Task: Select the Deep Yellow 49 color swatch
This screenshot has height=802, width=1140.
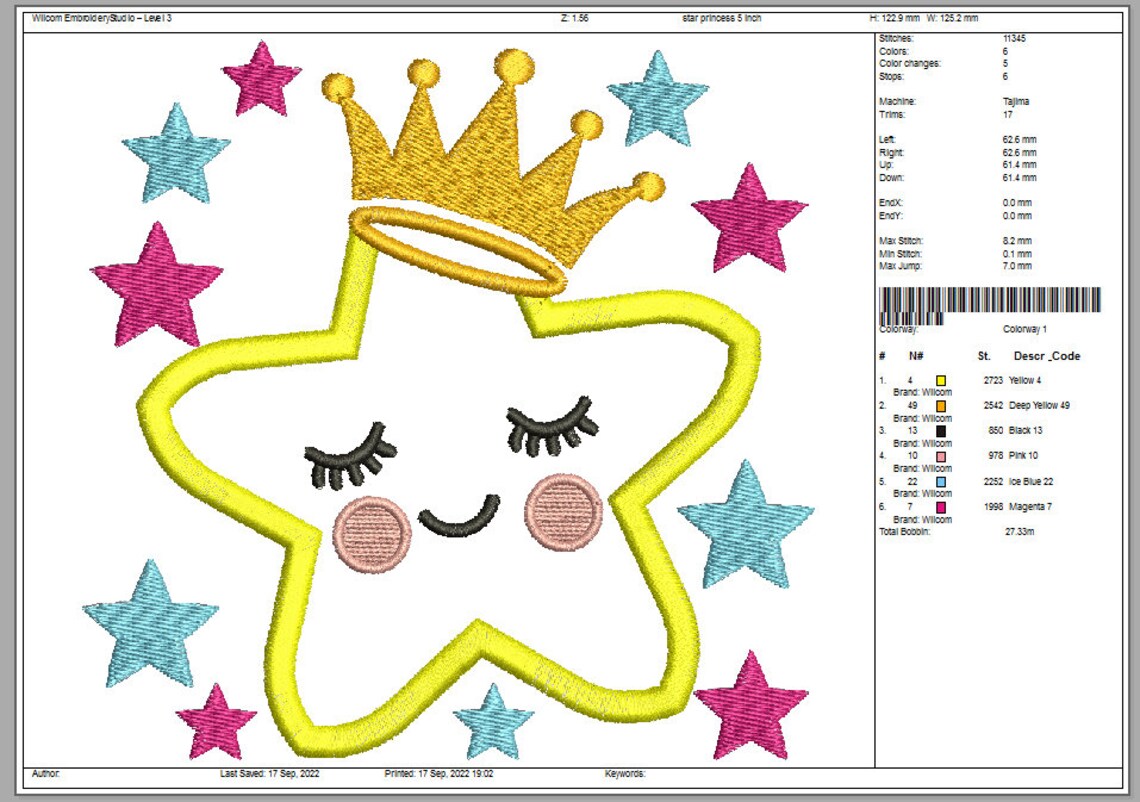Action: click(x=939, y=406)
